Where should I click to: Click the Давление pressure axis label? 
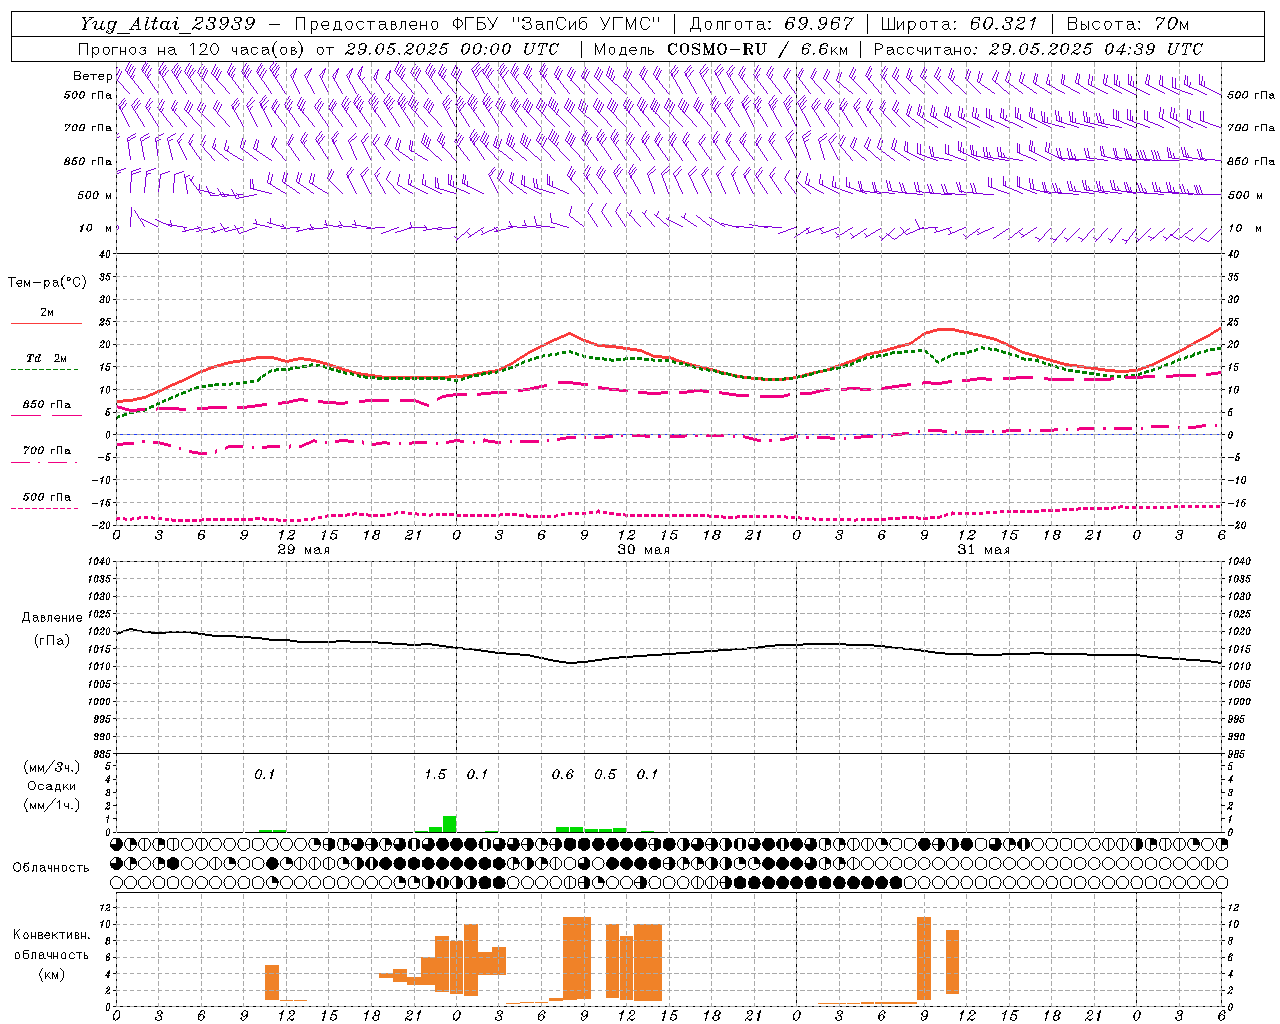point(52,618)
